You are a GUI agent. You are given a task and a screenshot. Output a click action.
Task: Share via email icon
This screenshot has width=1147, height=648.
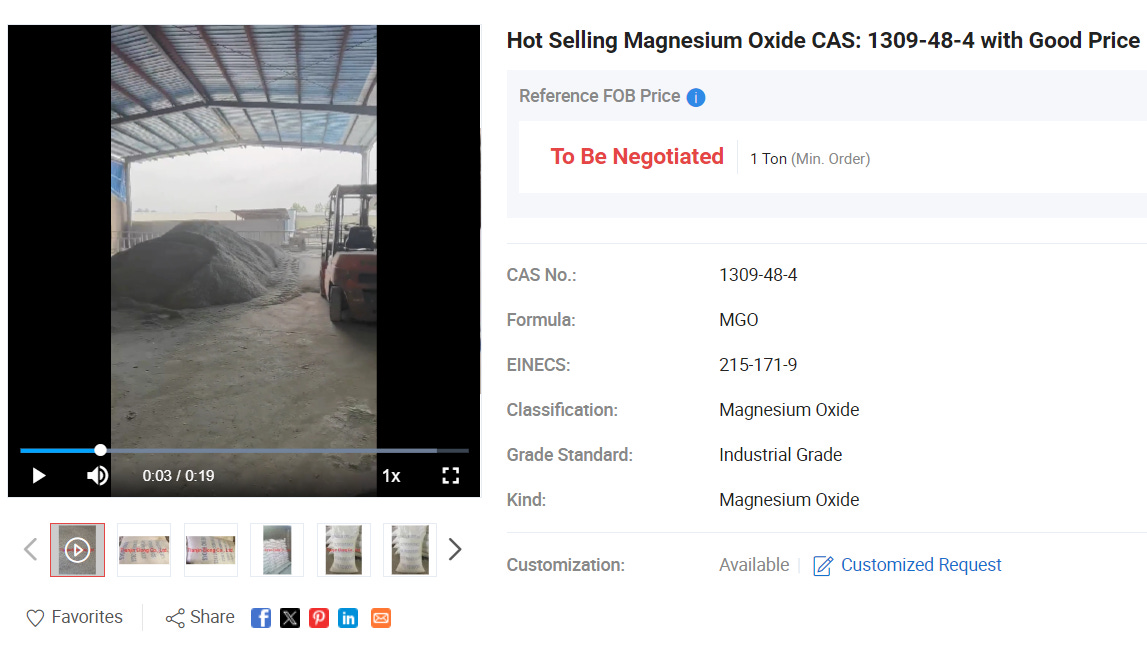pos(380,618)
